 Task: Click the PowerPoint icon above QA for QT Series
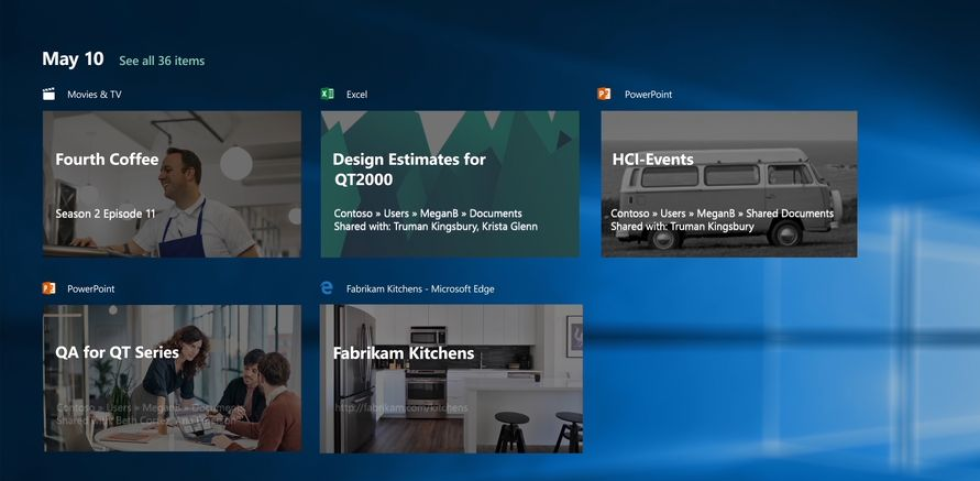click(x=49, y=288)
